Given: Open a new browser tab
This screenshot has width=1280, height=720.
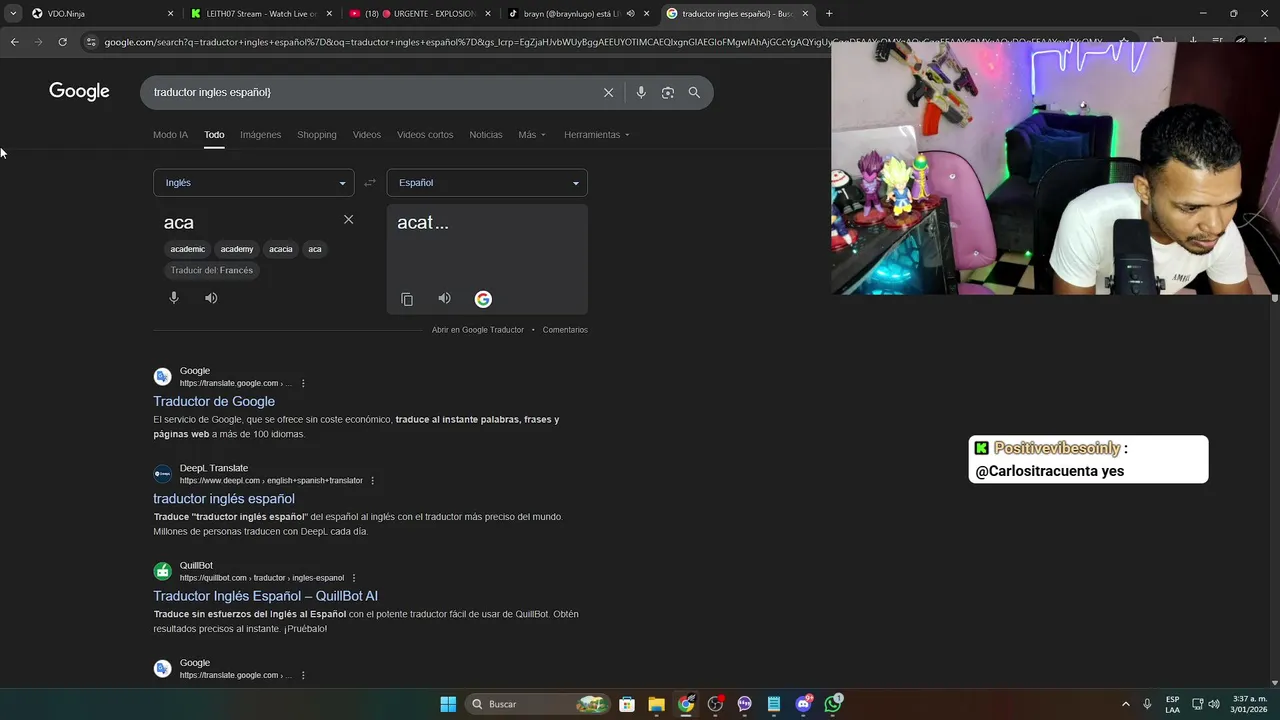Looking at the screenshot, I should click(829, 14).
